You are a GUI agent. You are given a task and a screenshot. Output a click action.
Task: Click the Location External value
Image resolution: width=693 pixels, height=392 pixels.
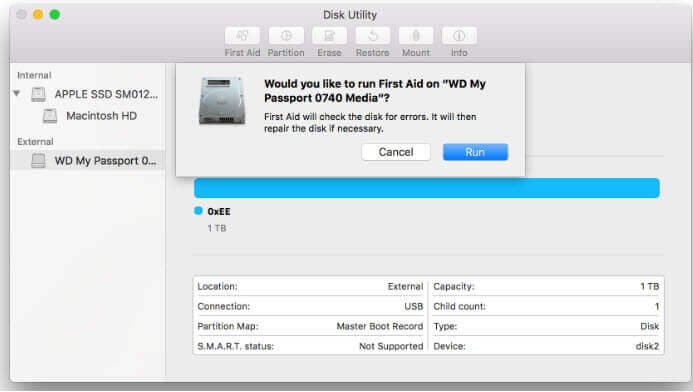click(405, 286)
